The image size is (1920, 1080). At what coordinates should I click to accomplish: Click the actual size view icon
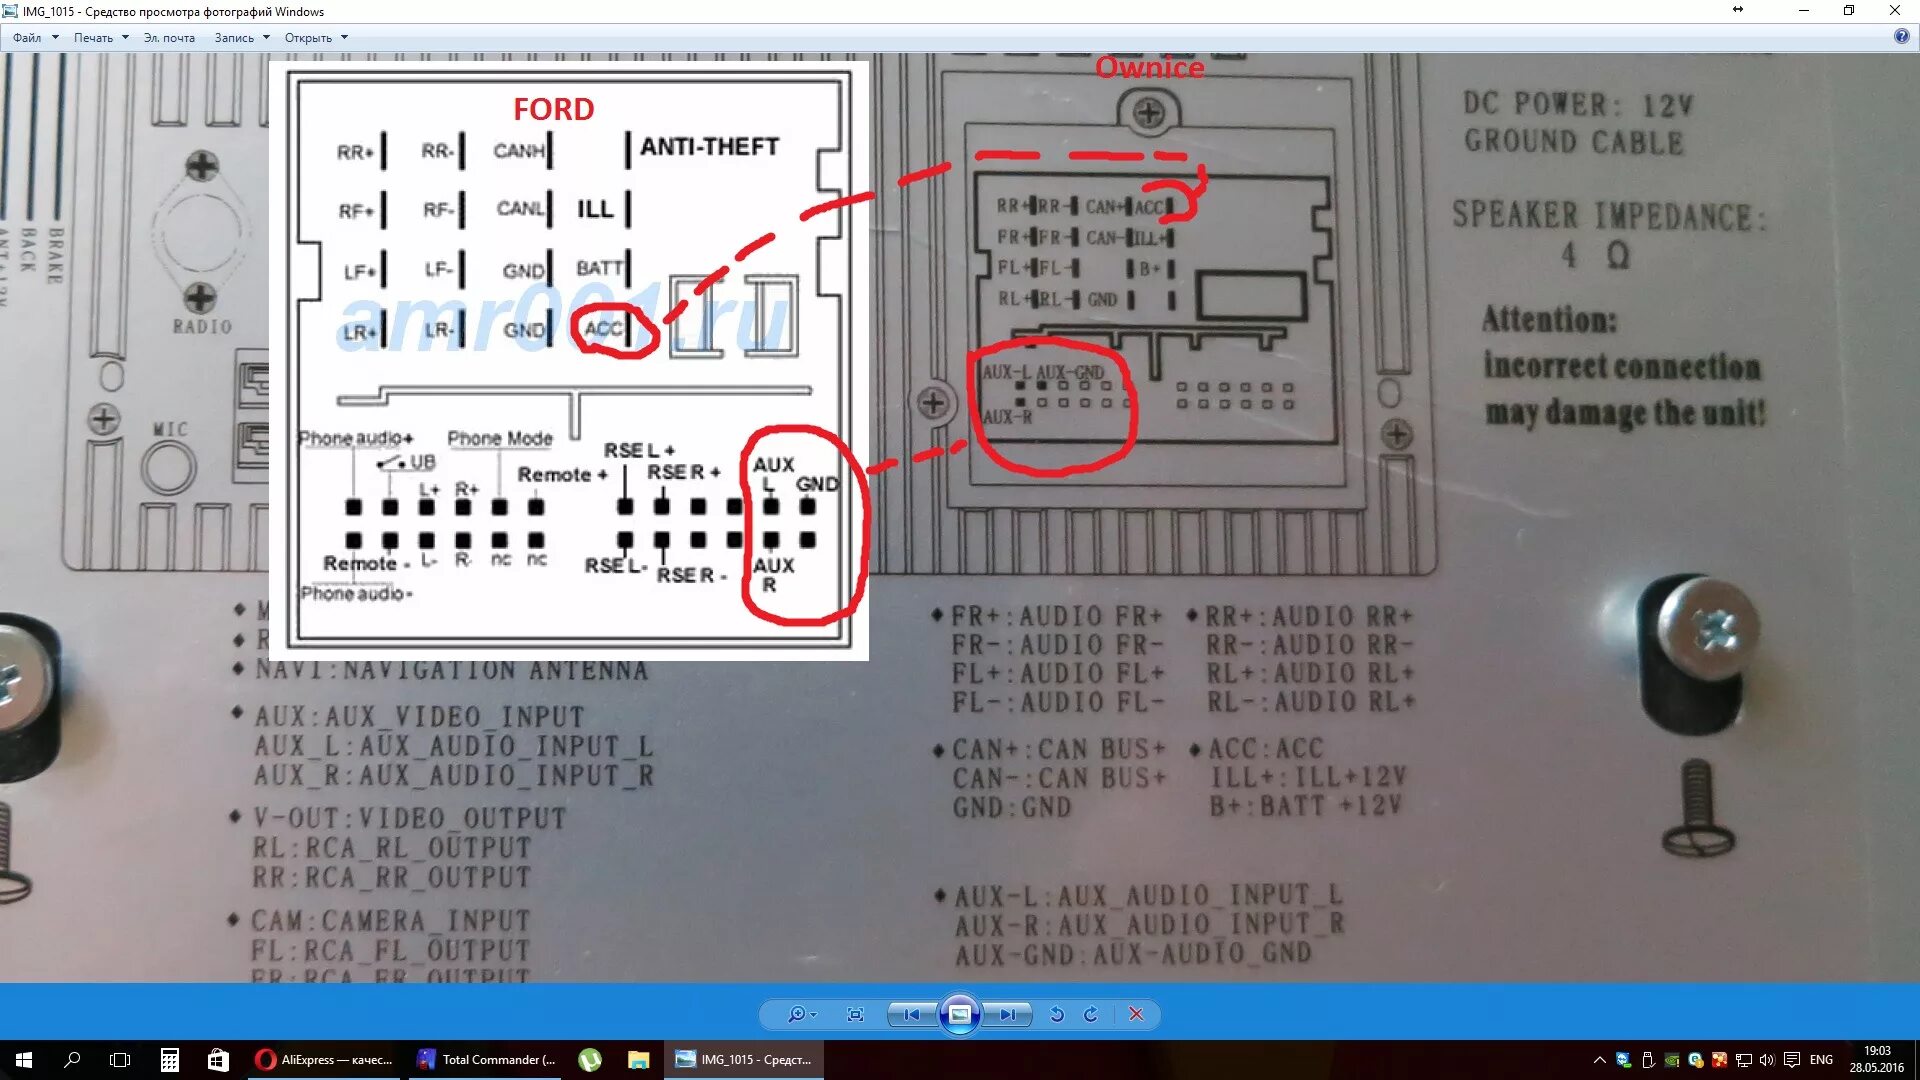point(855,1014)
